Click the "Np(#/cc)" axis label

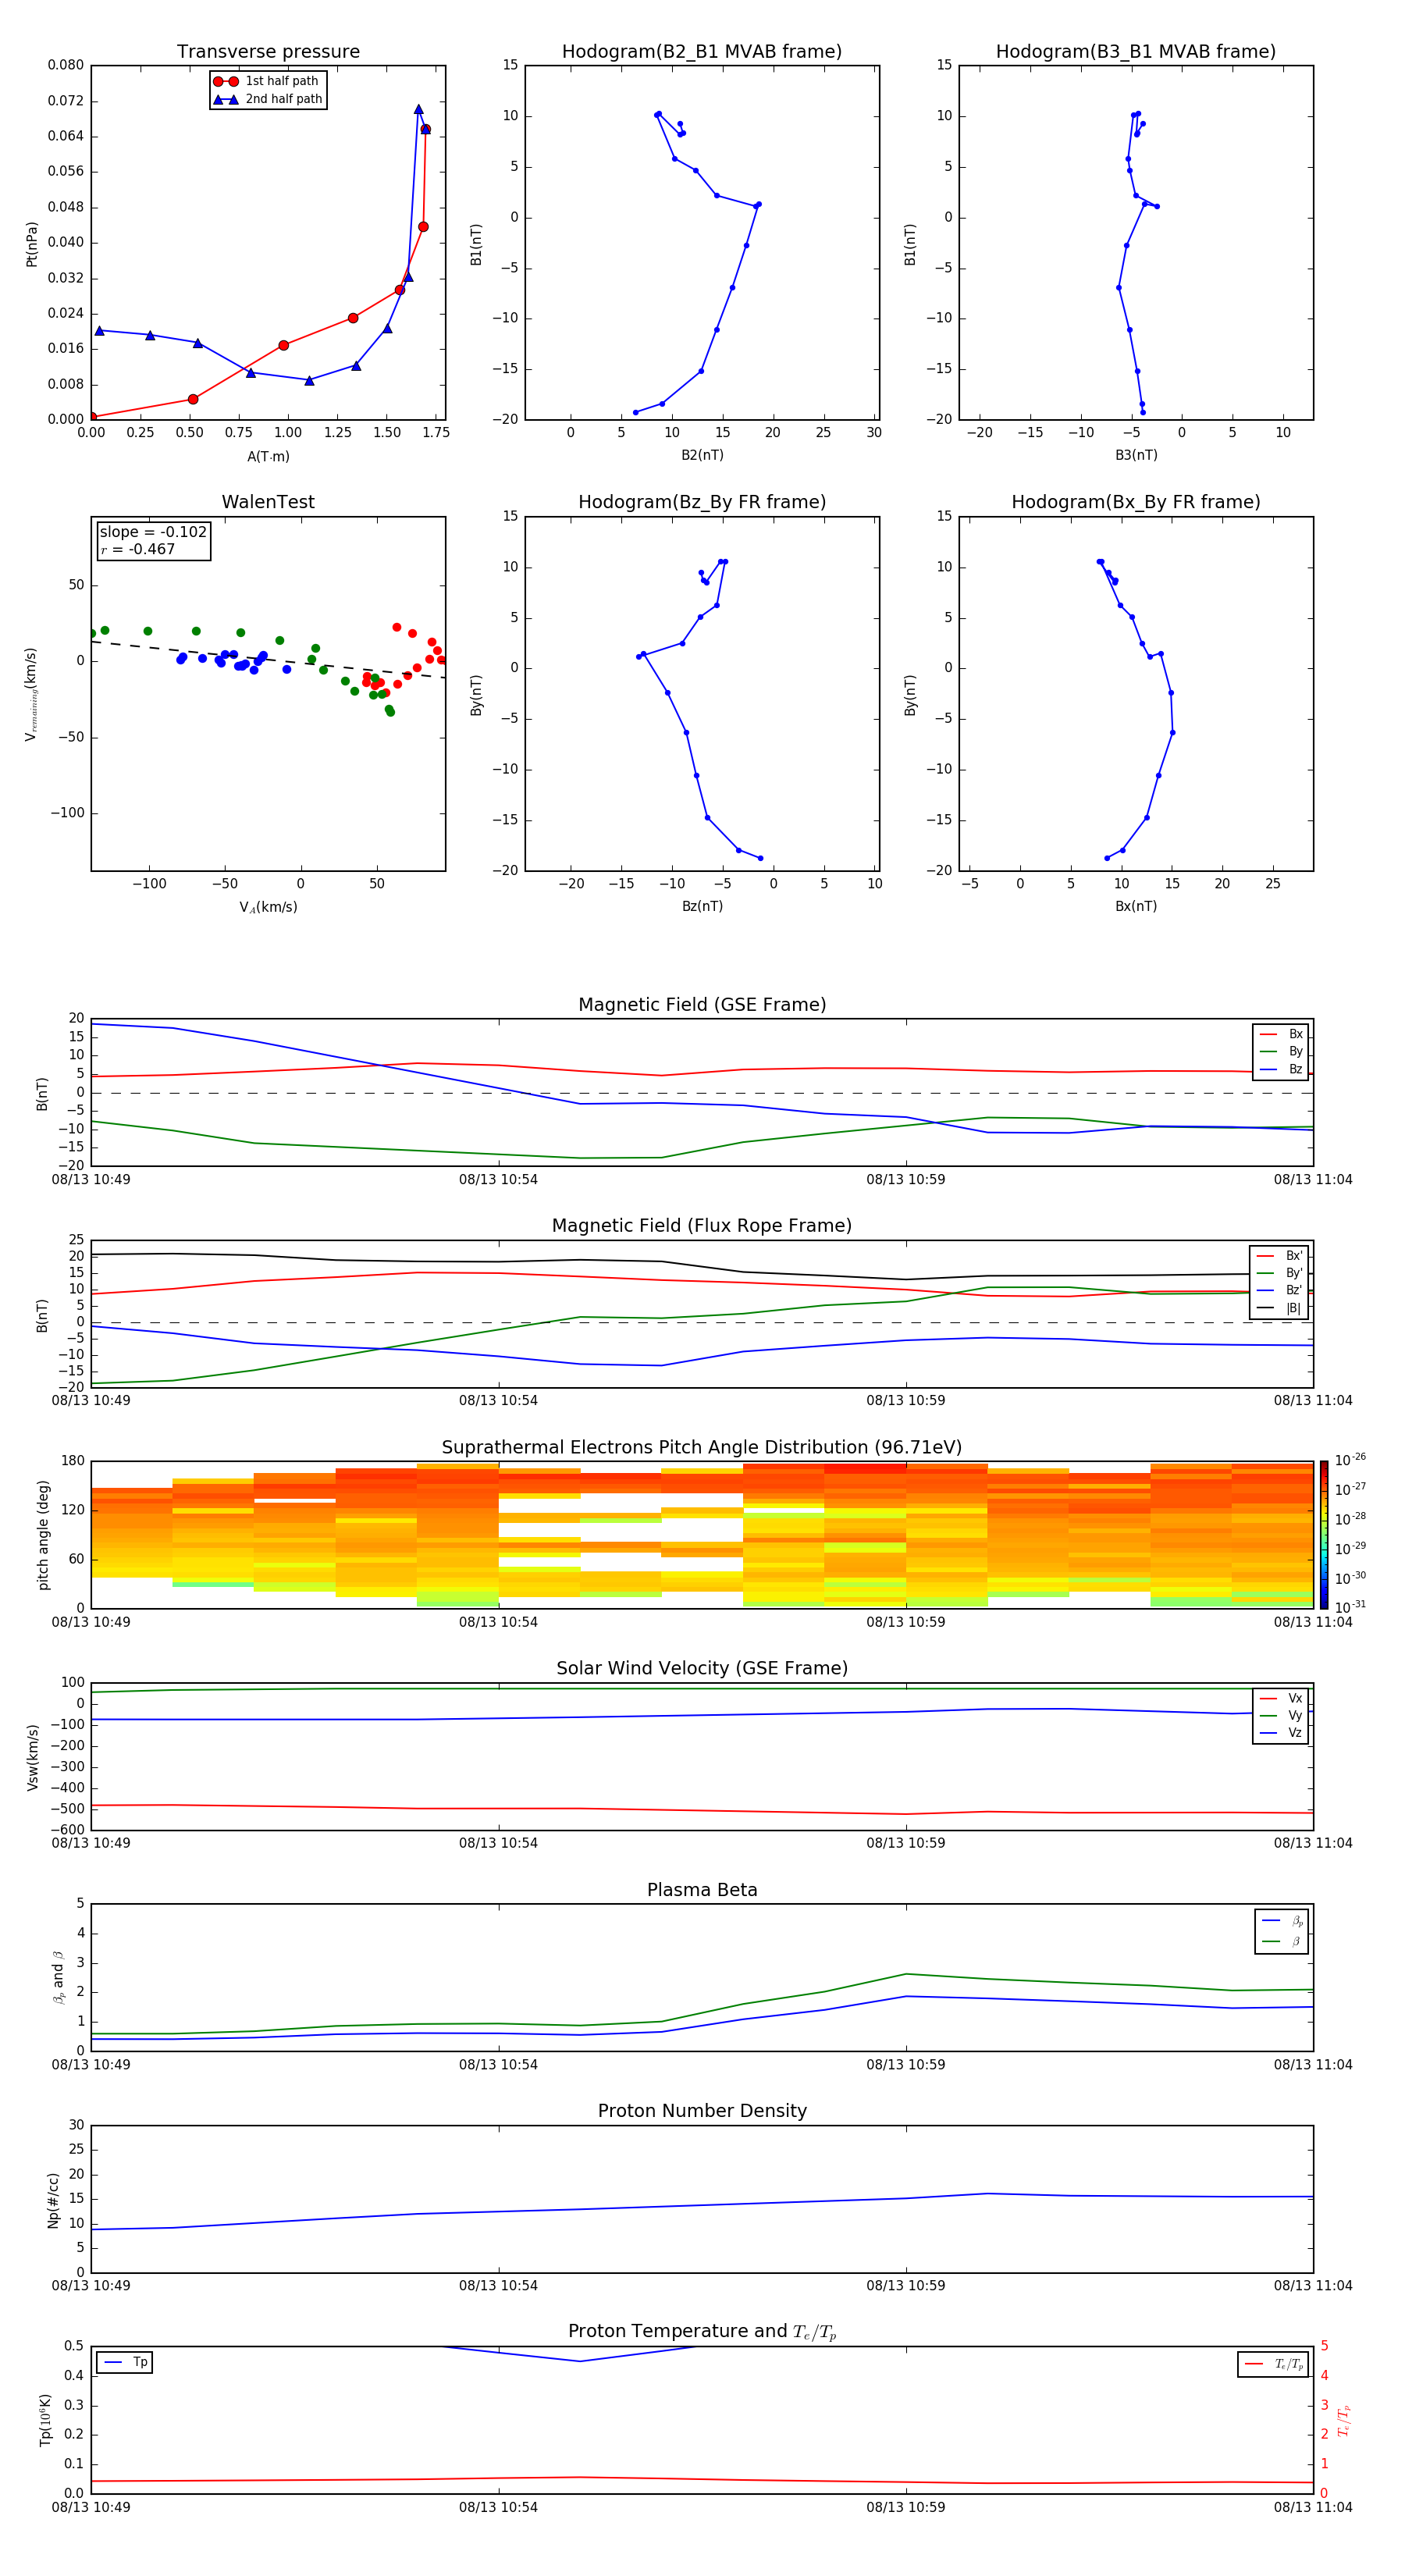53,2200
